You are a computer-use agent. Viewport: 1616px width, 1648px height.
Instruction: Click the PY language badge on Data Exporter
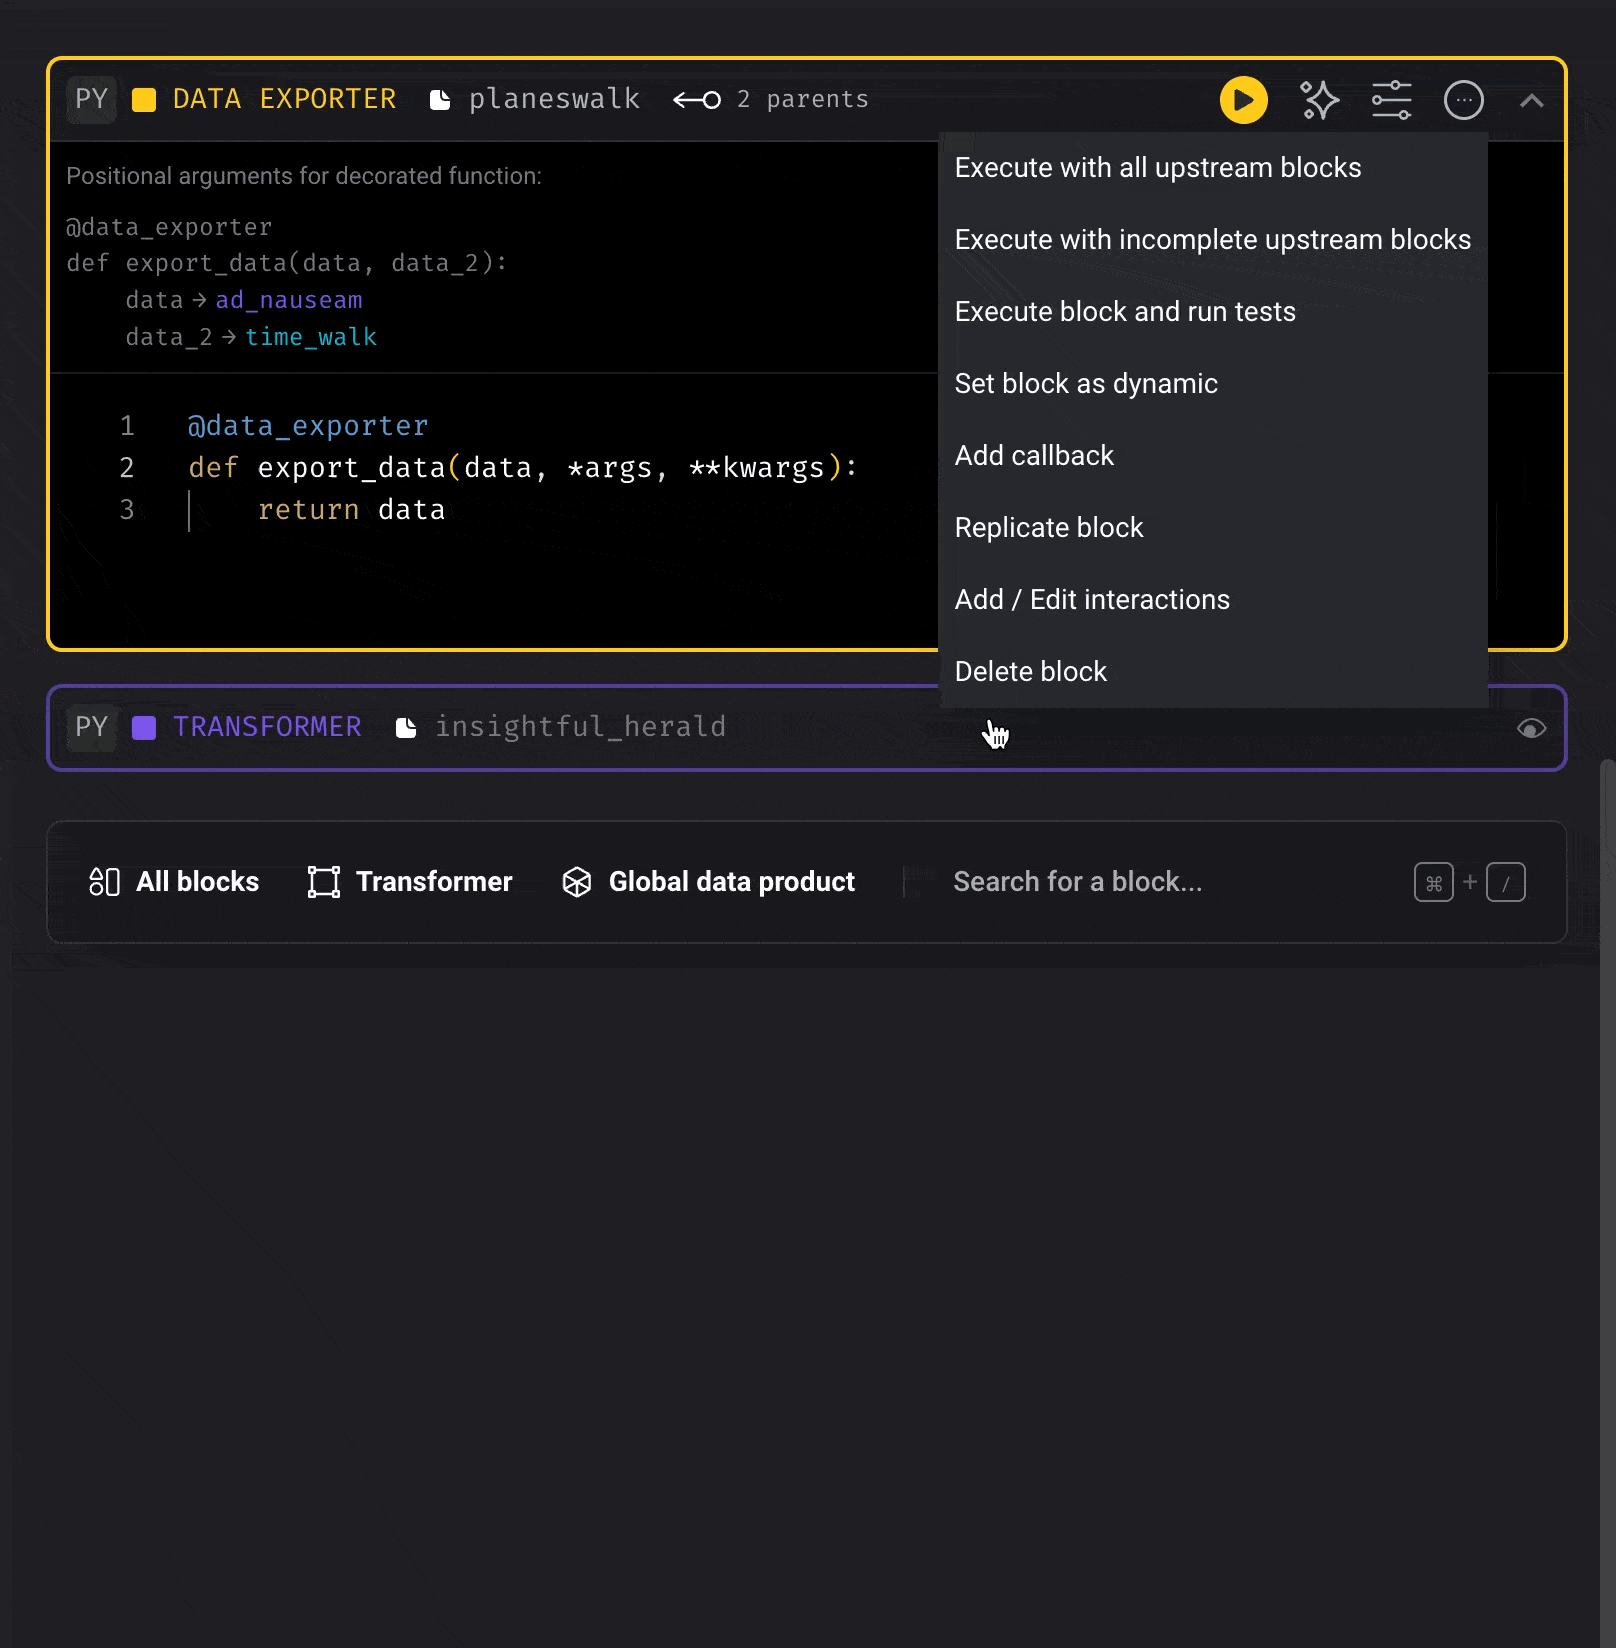91,99
